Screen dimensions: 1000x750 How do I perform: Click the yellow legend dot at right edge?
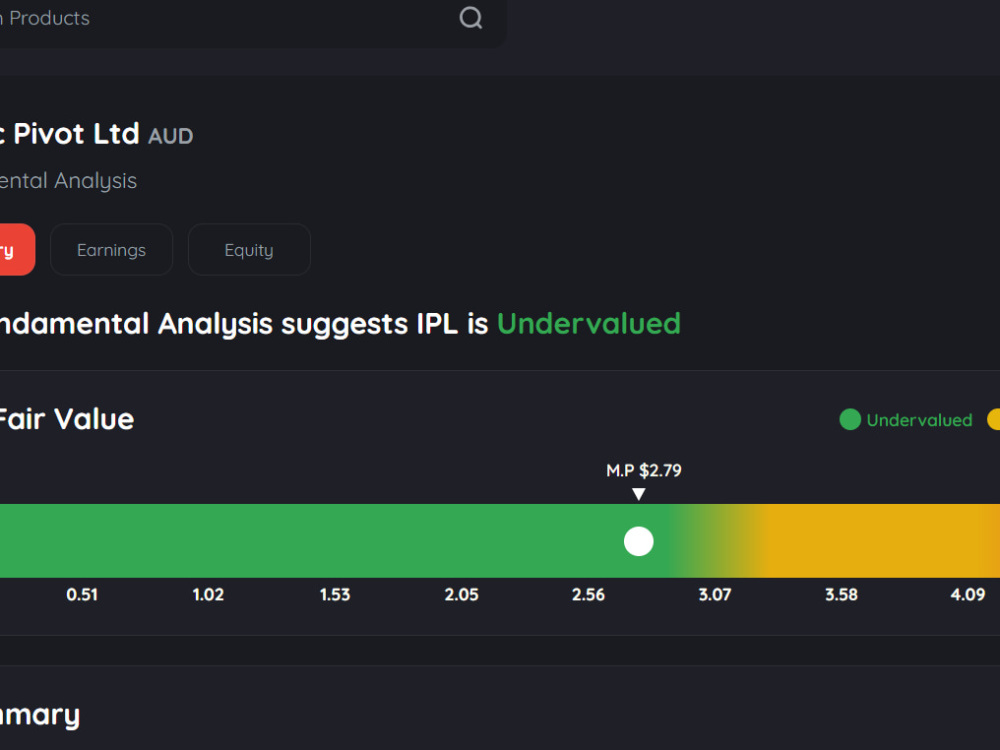(x=994, y=420)
